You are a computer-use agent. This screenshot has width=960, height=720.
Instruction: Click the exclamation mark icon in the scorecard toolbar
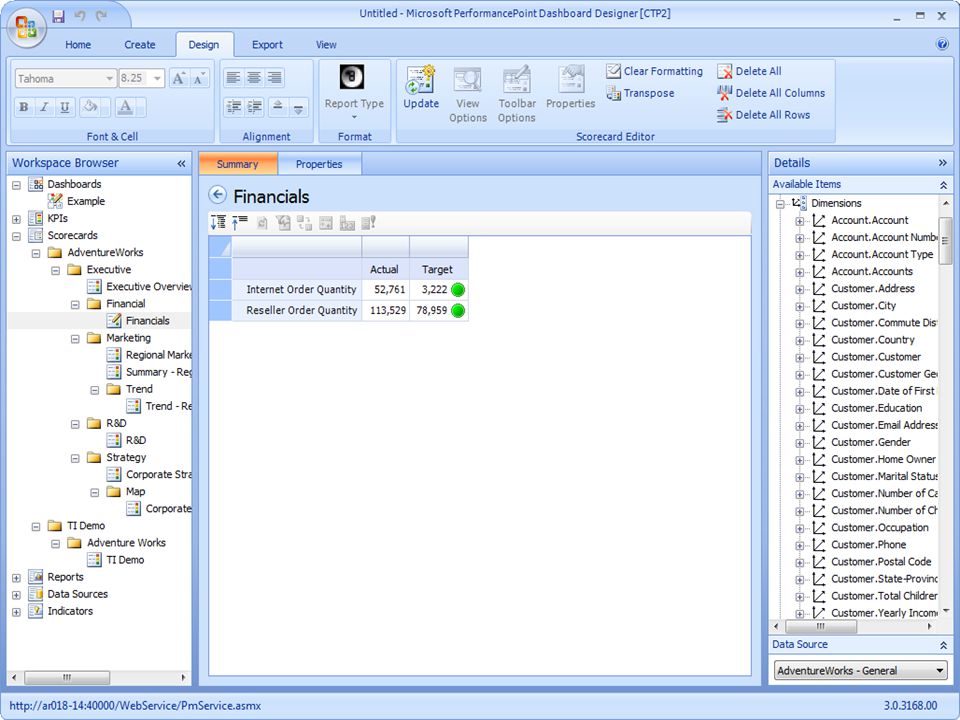click(x=368, y=223)
